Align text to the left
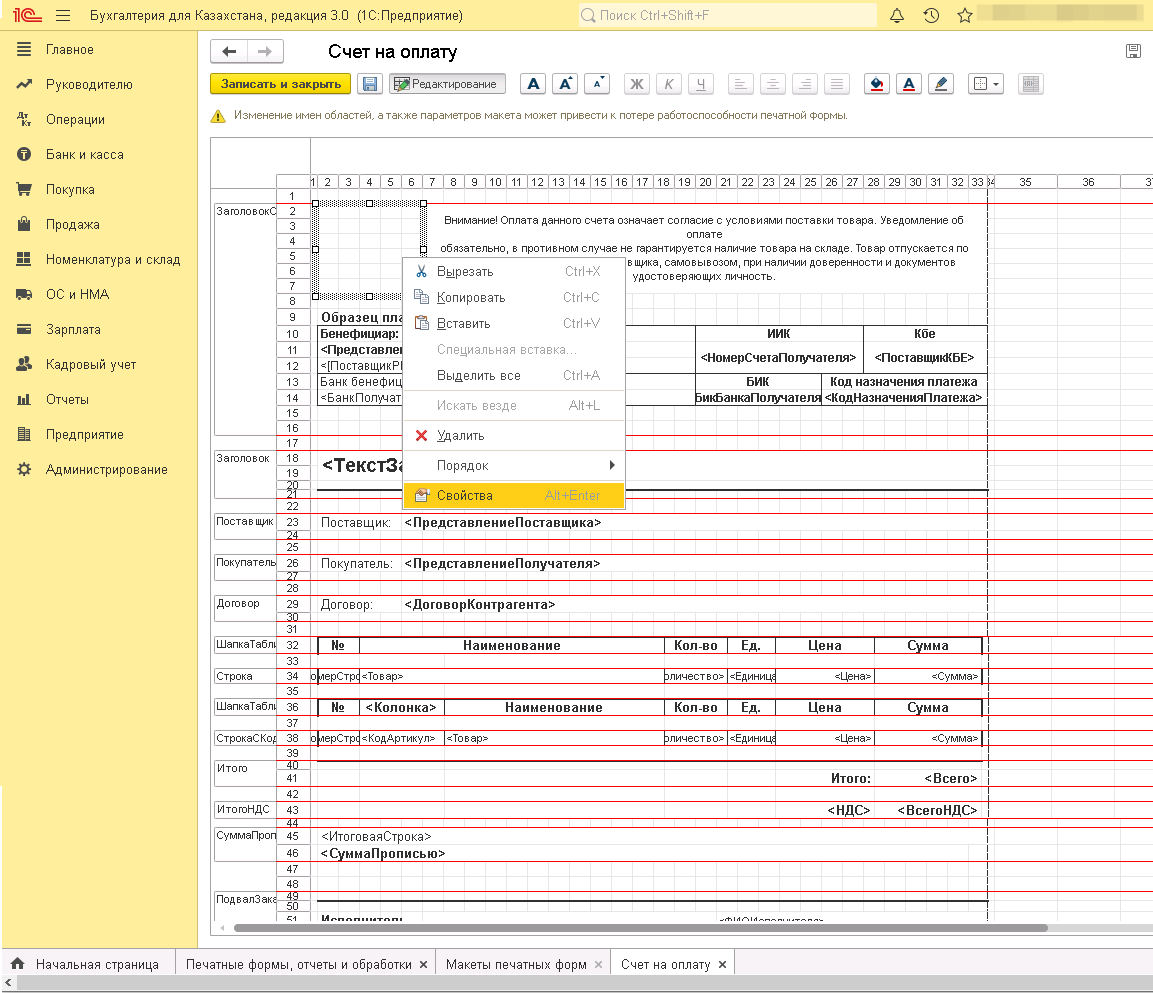 coord(740,84)
